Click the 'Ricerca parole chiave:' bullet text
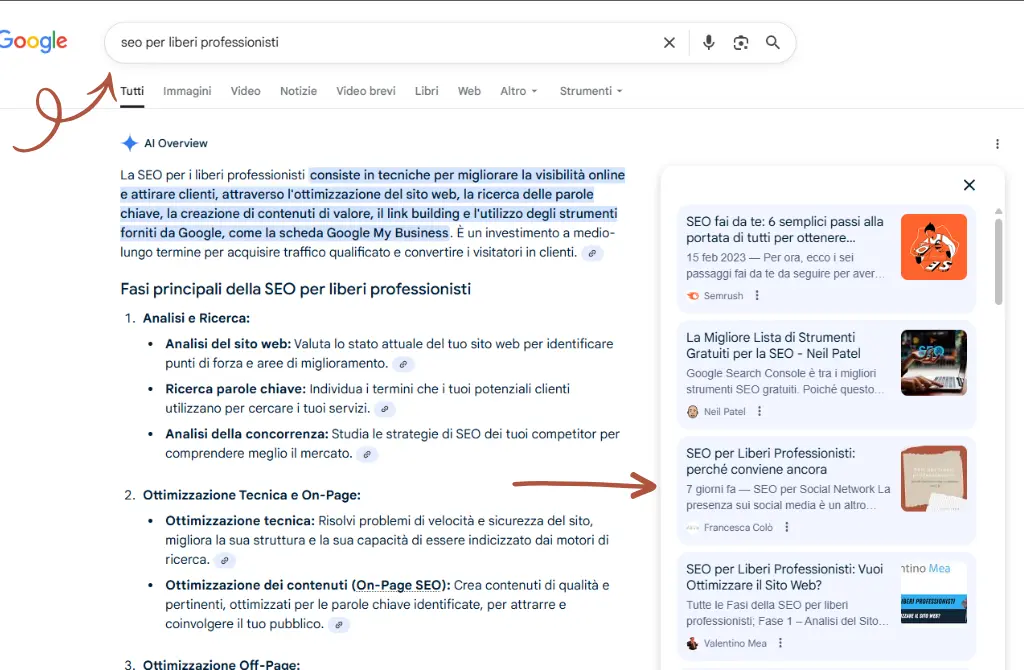This screenshot has height=670, width=1024. 235,389
